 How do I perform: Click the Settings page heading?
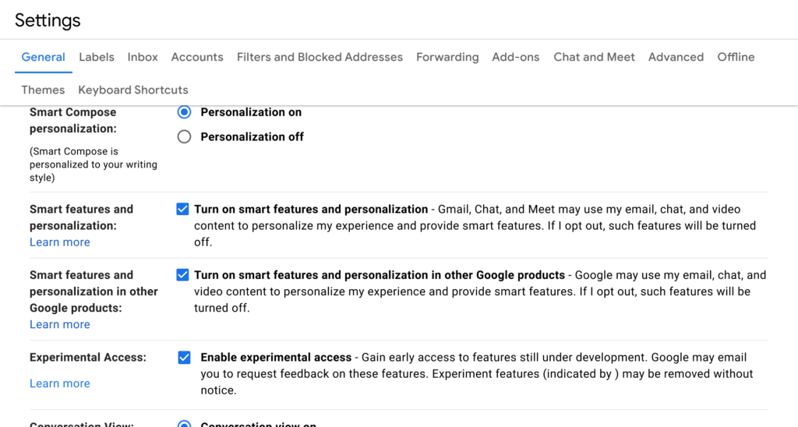[x=47, y=20]
